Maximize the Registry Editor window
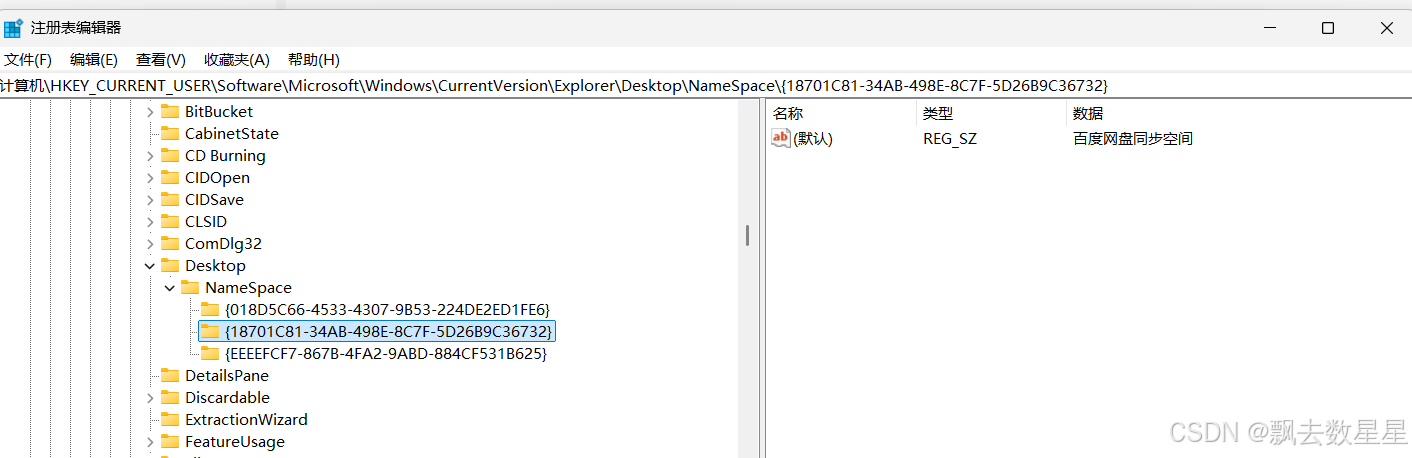 click(1328, 28)
